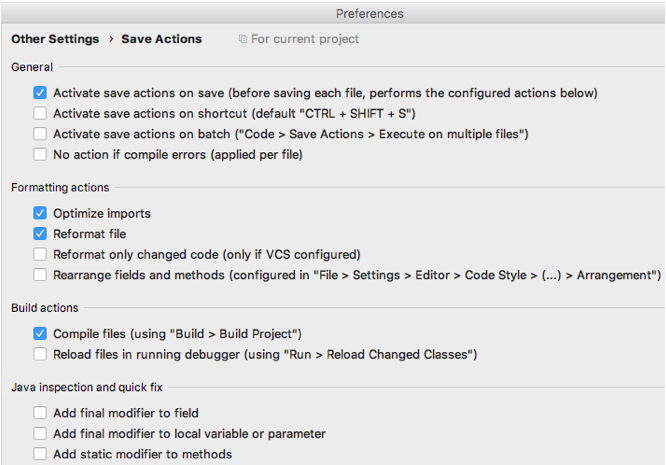This screenshot has height=465, width=666.
Task: Click the 'Formatting actions' section header
Action: click(60, 187)
